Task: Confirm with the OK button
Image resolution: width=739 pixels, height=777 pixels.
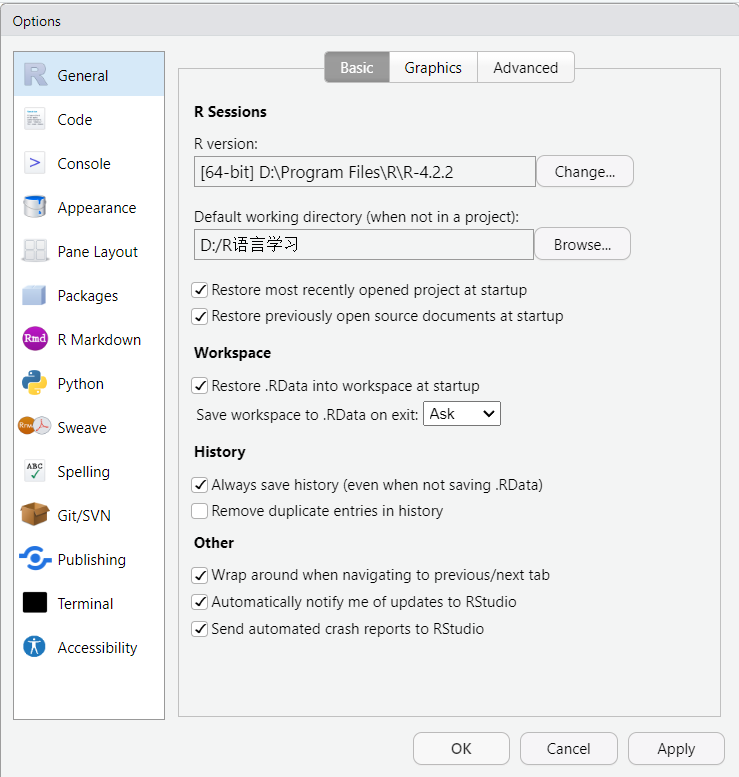Action: click(x=461, y=748)
